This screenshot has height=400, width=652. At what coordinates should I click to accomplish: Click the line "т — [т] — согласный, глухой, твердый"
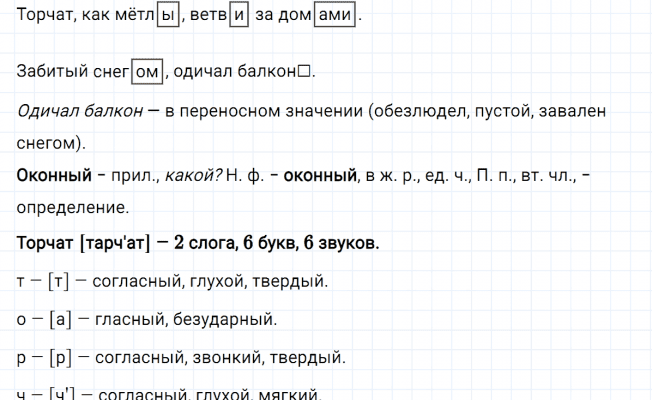pos(172,283)
